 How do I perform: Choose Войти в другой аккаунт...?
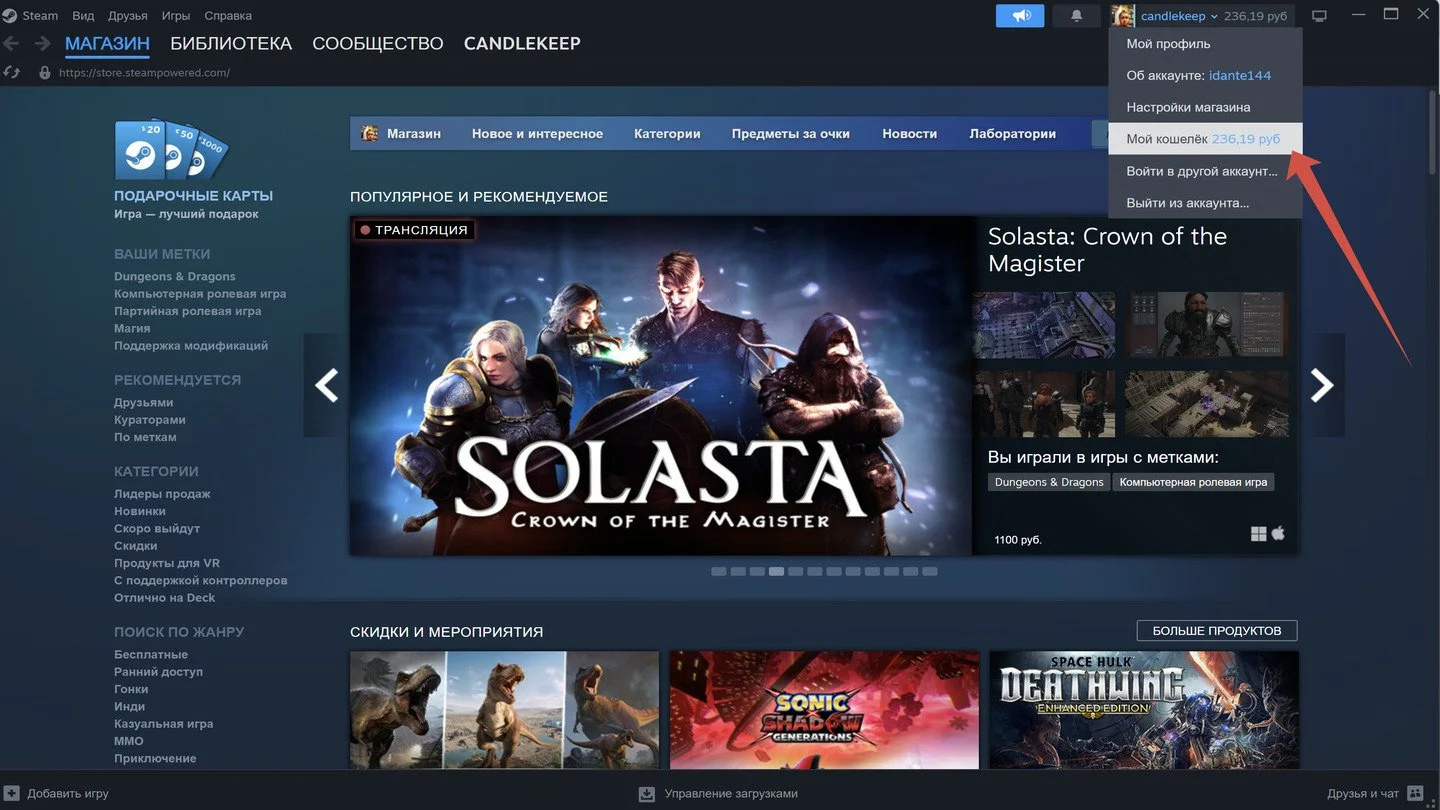(x=1205, y=171)
